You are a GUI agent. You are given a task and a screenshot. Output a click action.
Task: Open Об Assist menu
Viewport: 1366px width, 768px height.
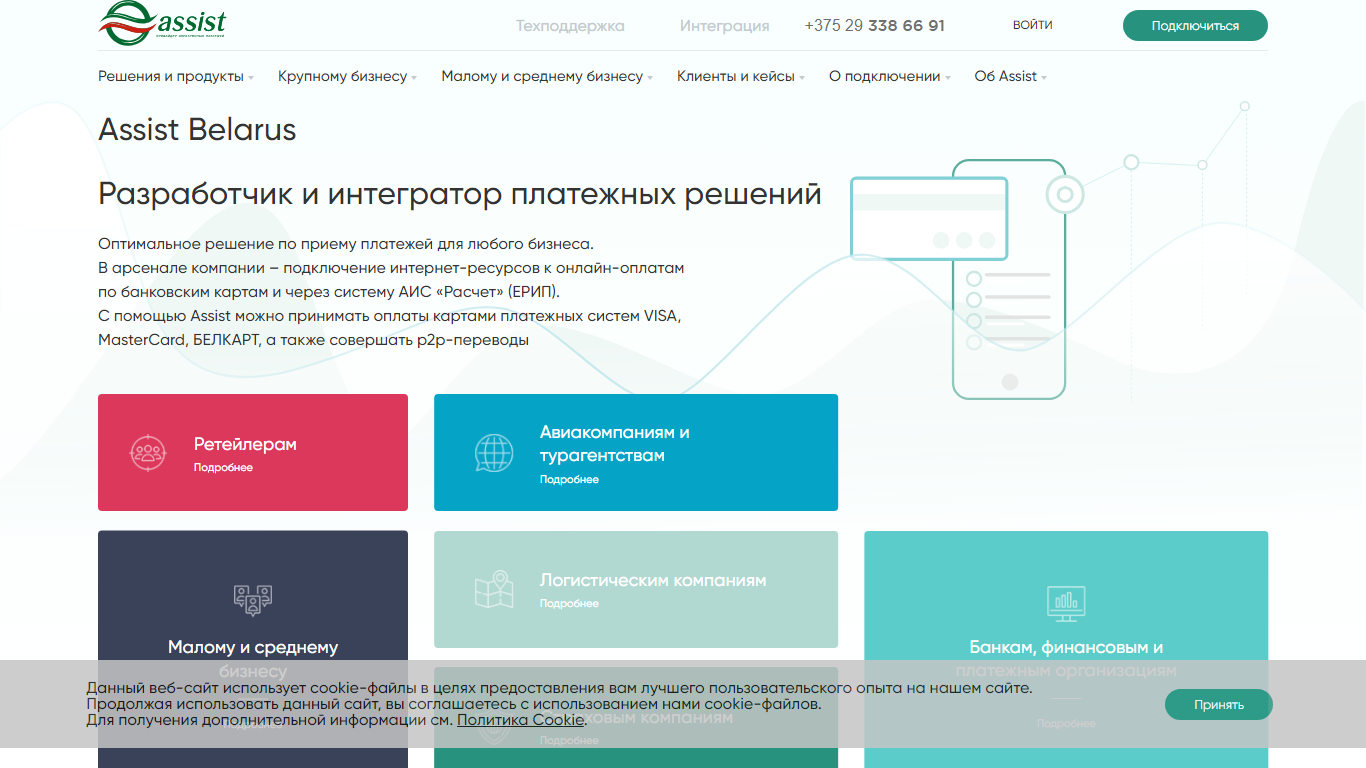tap(1006, 76)
